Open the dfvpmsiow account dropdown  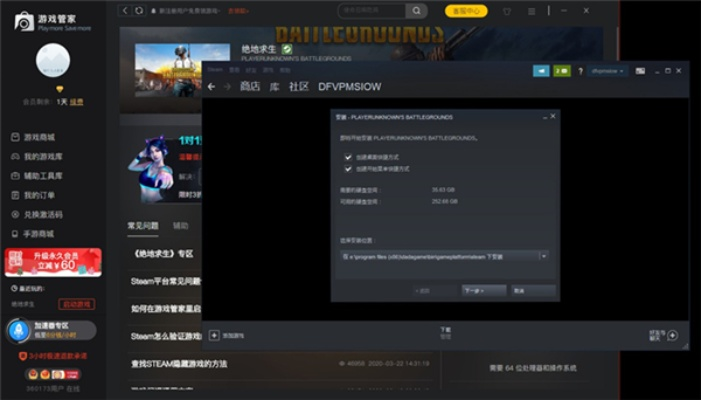607,71
